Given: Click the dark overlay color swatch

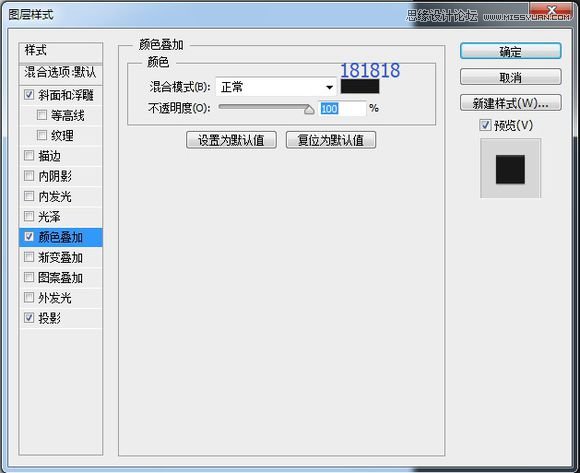Looking at the screenshot, I should pyautogui.click(x=360, y=86).
